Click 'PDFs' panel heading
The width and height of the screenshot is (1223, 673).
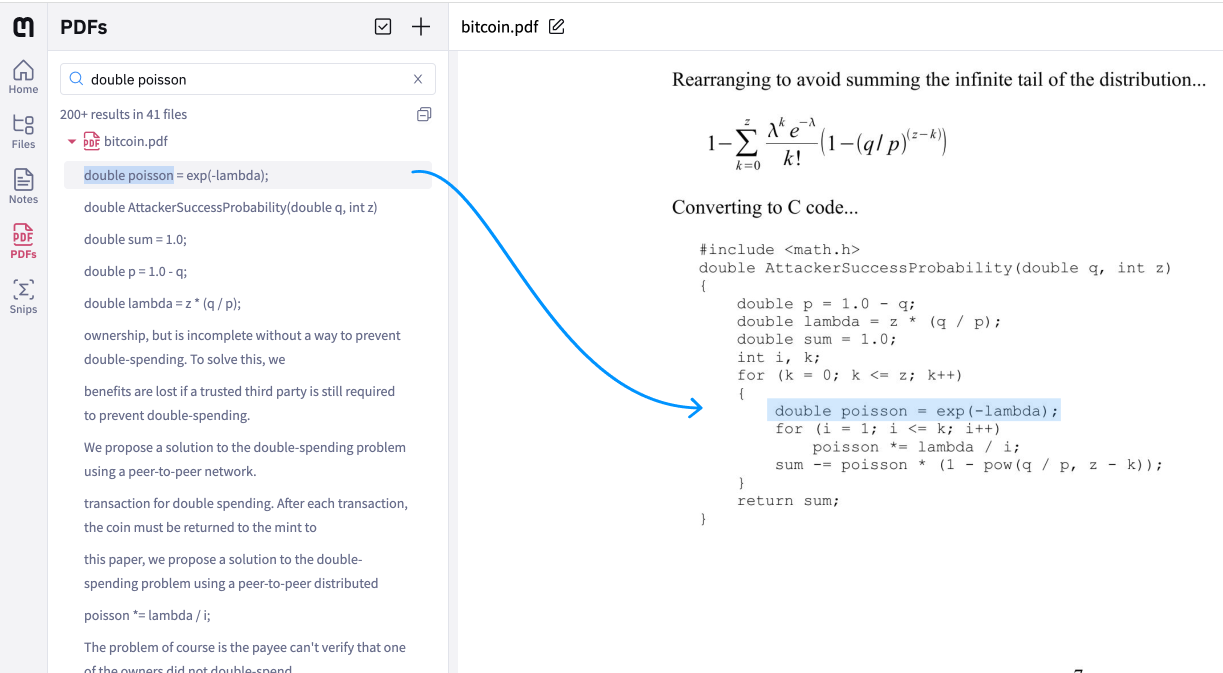pyautogui.click(x=84, y=27)
